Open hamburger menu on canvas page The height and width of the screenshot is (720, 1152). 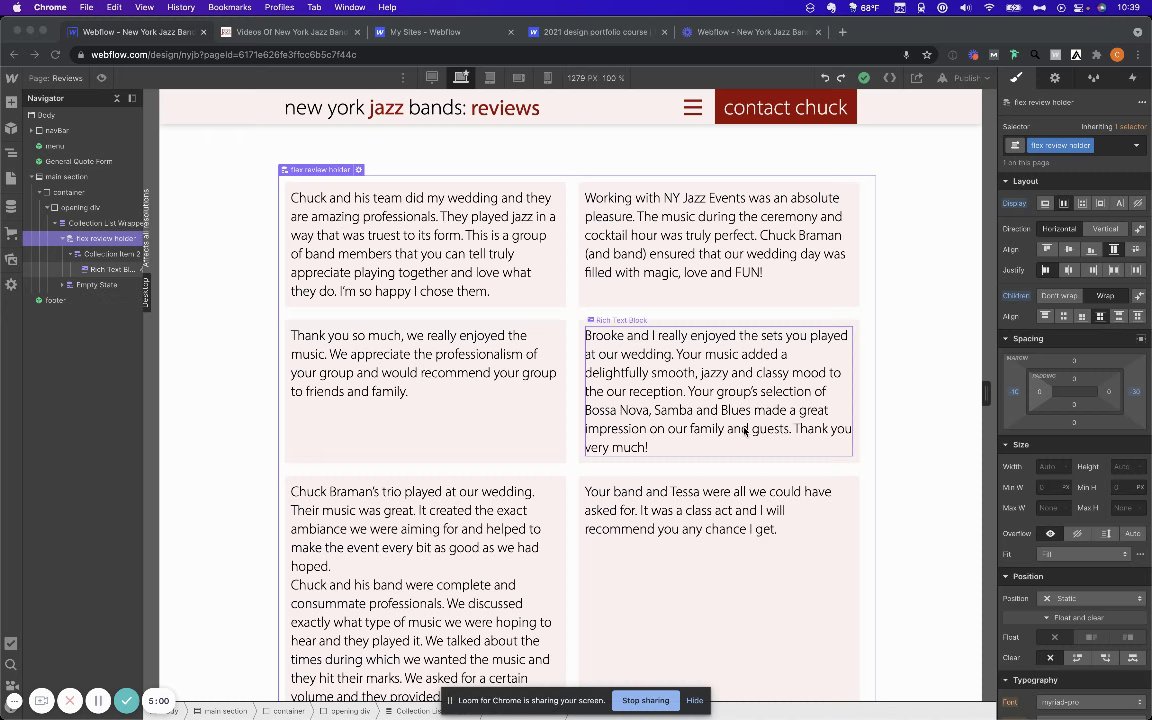pyautogui.click(x=693, y=107)
